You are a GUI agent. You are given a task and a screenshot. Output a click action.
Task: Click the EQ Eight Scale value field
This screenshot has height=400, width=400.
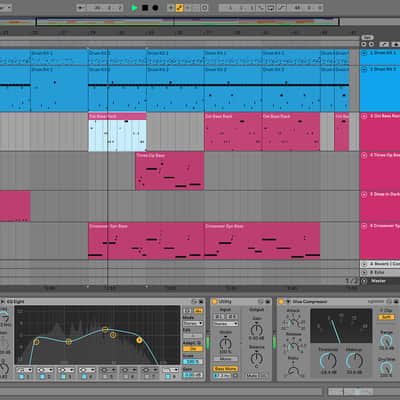point(192,362)
